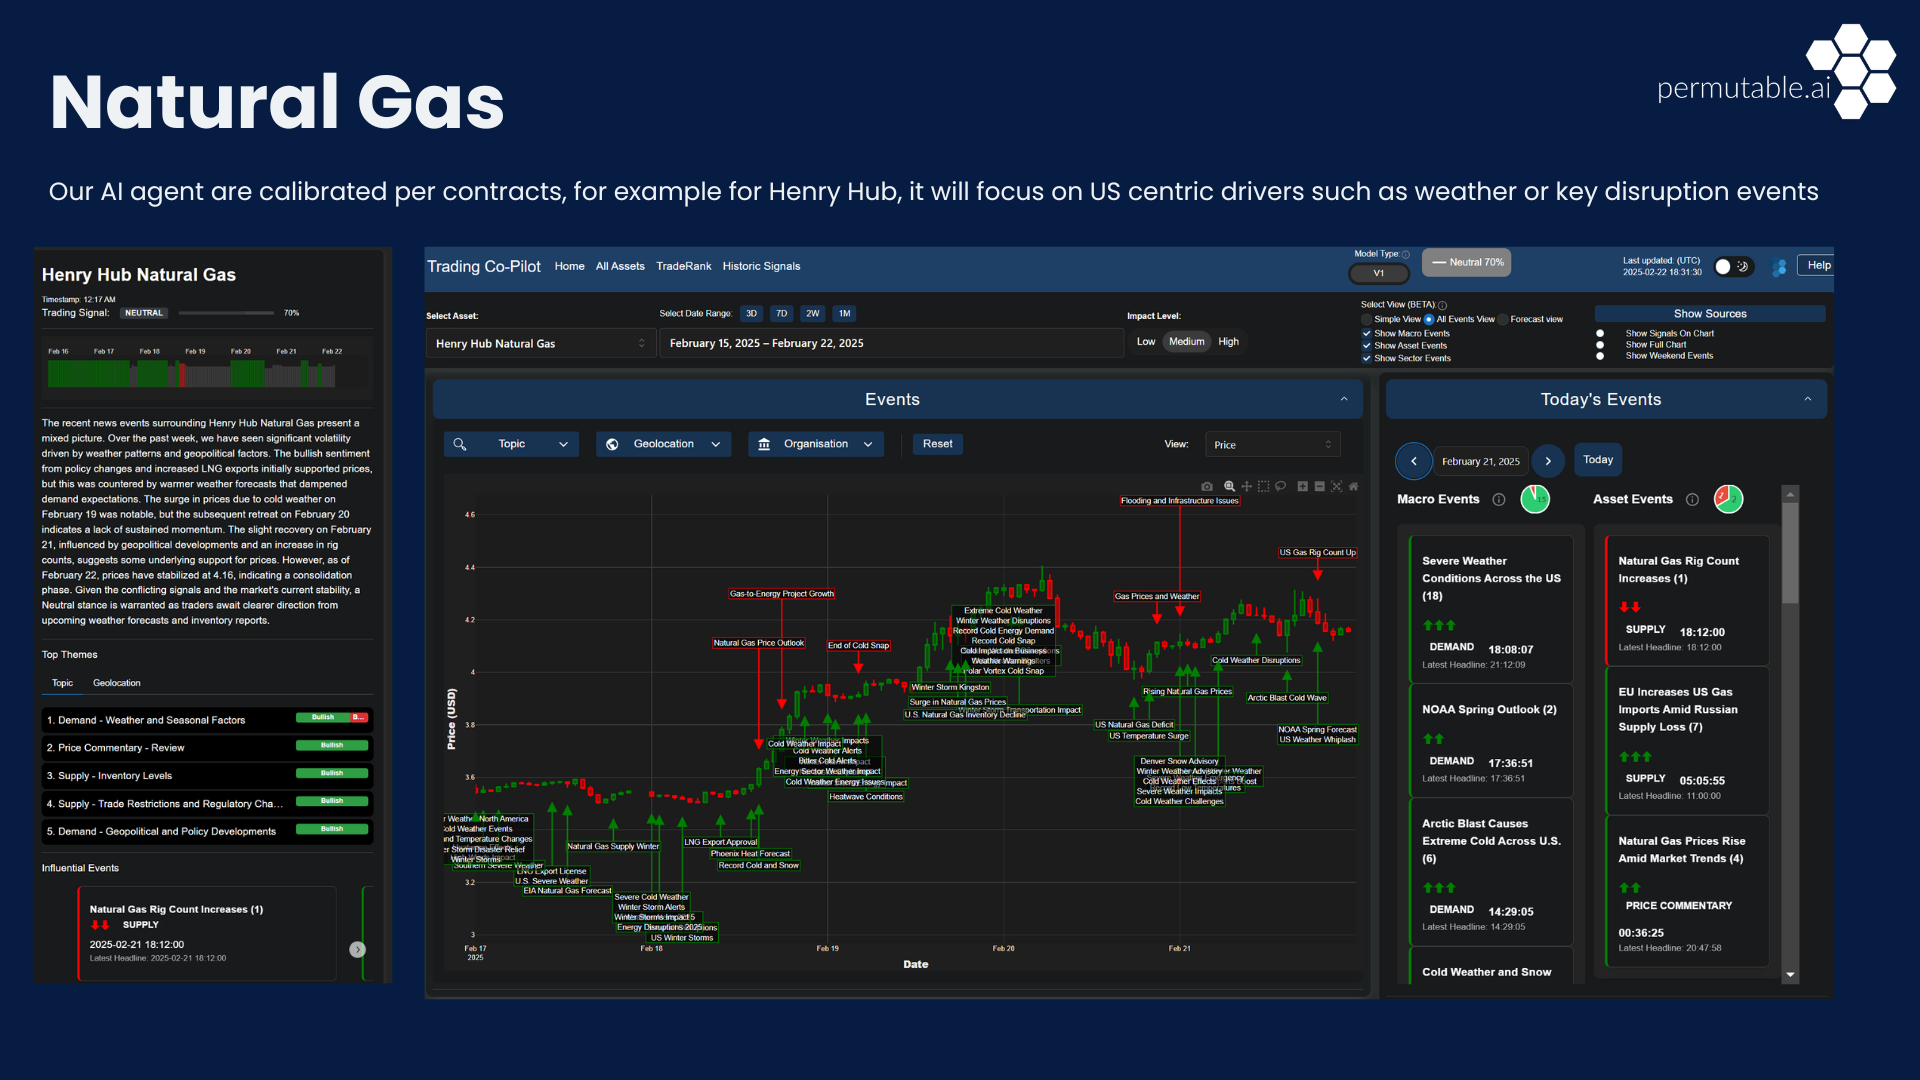Select the chart zoom magnifier tool
1920x1080 pixels.
(1229, 486)
